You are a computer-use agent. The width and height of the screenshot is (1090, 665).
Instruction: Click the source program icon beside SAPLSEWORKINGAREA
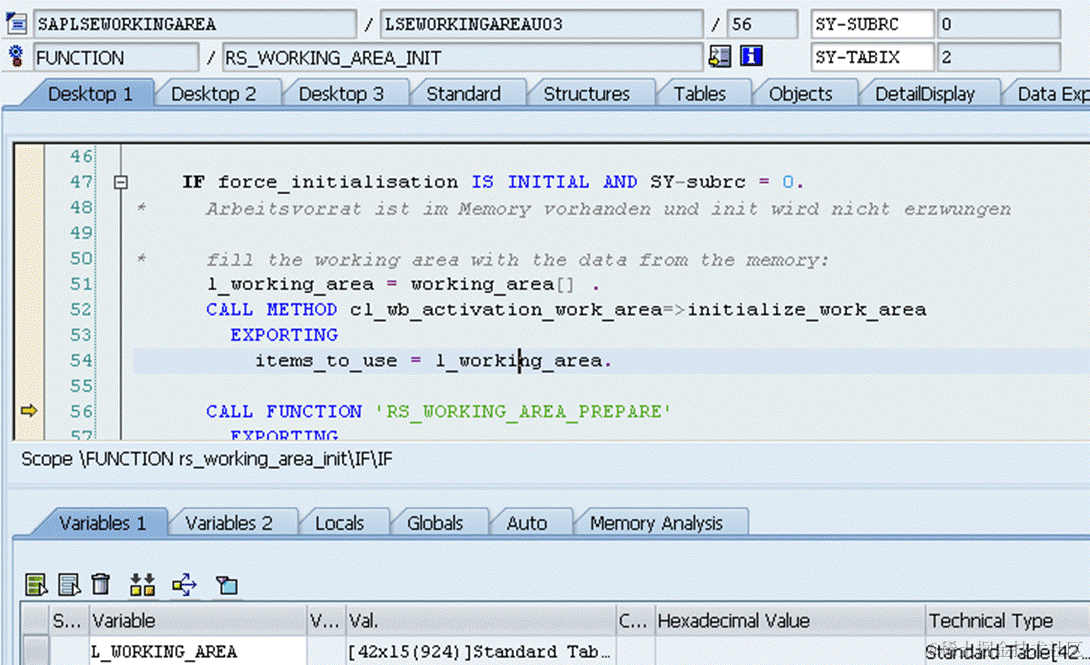[x=16, y=24]
